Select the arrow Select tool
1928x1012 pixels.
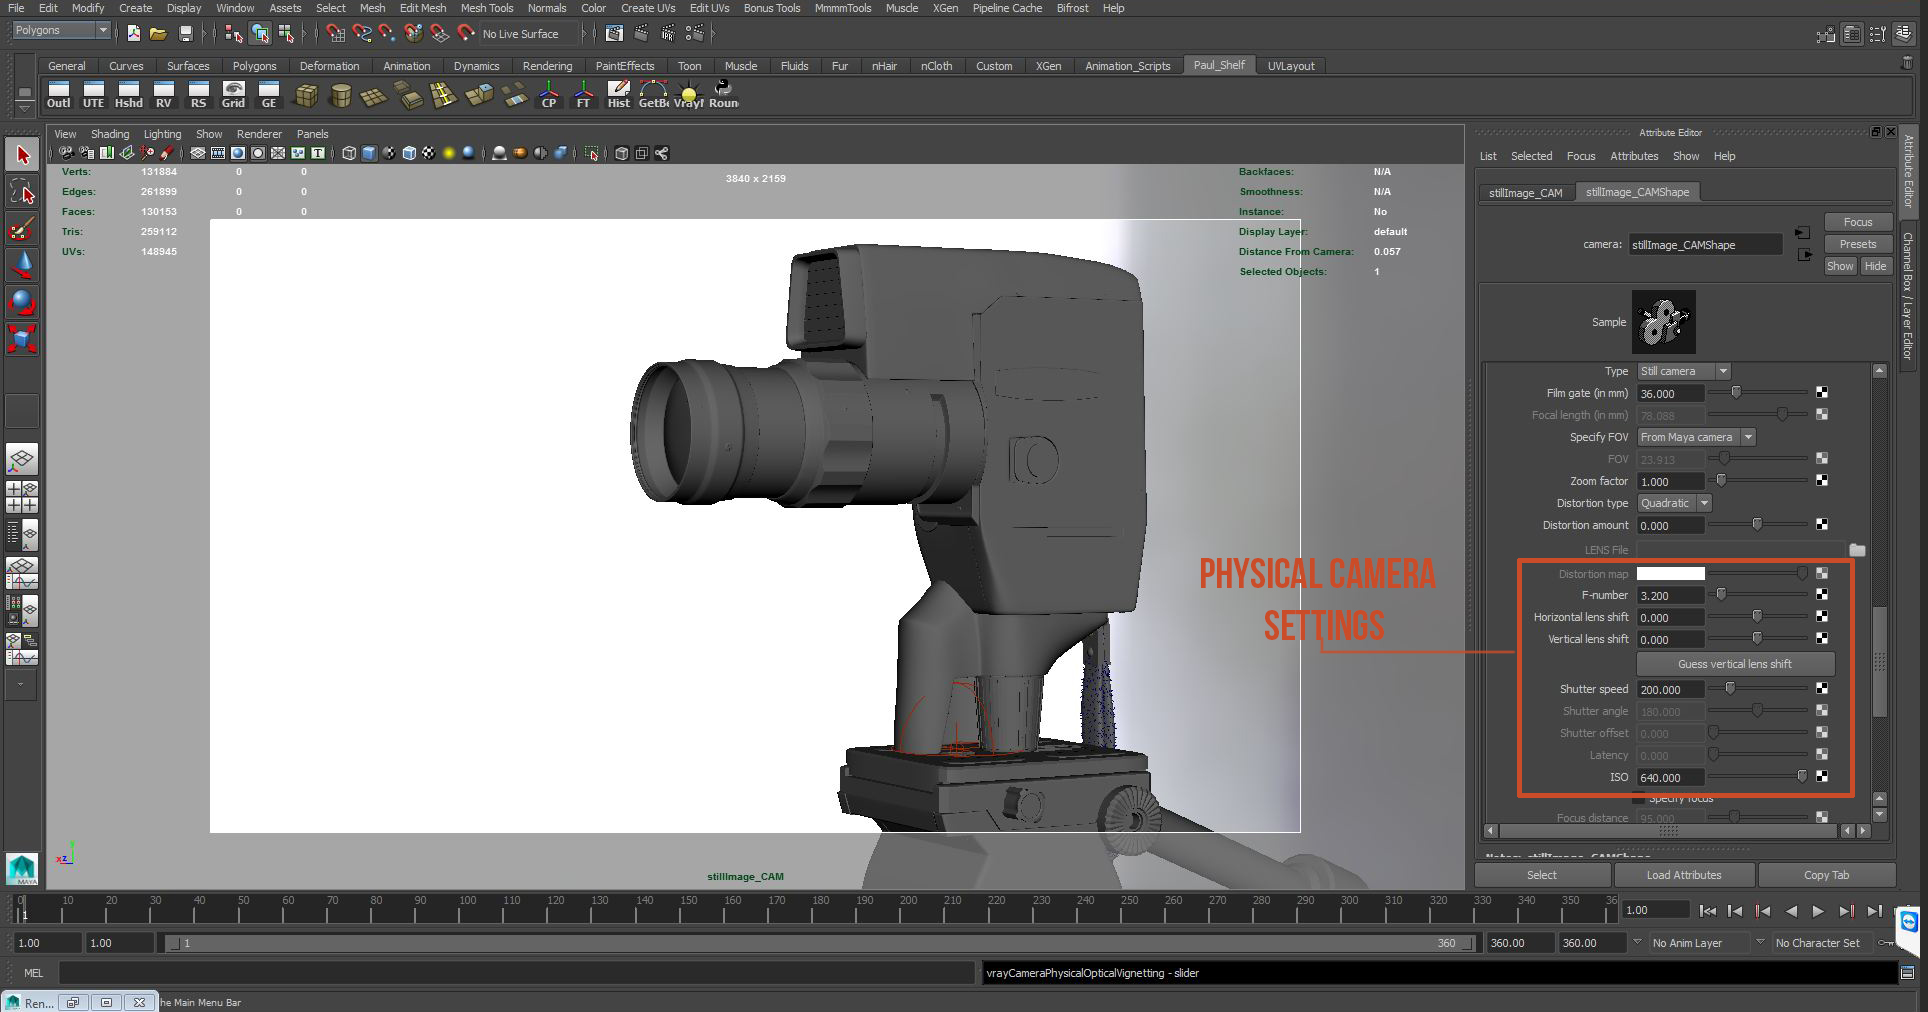click(22, 155)
